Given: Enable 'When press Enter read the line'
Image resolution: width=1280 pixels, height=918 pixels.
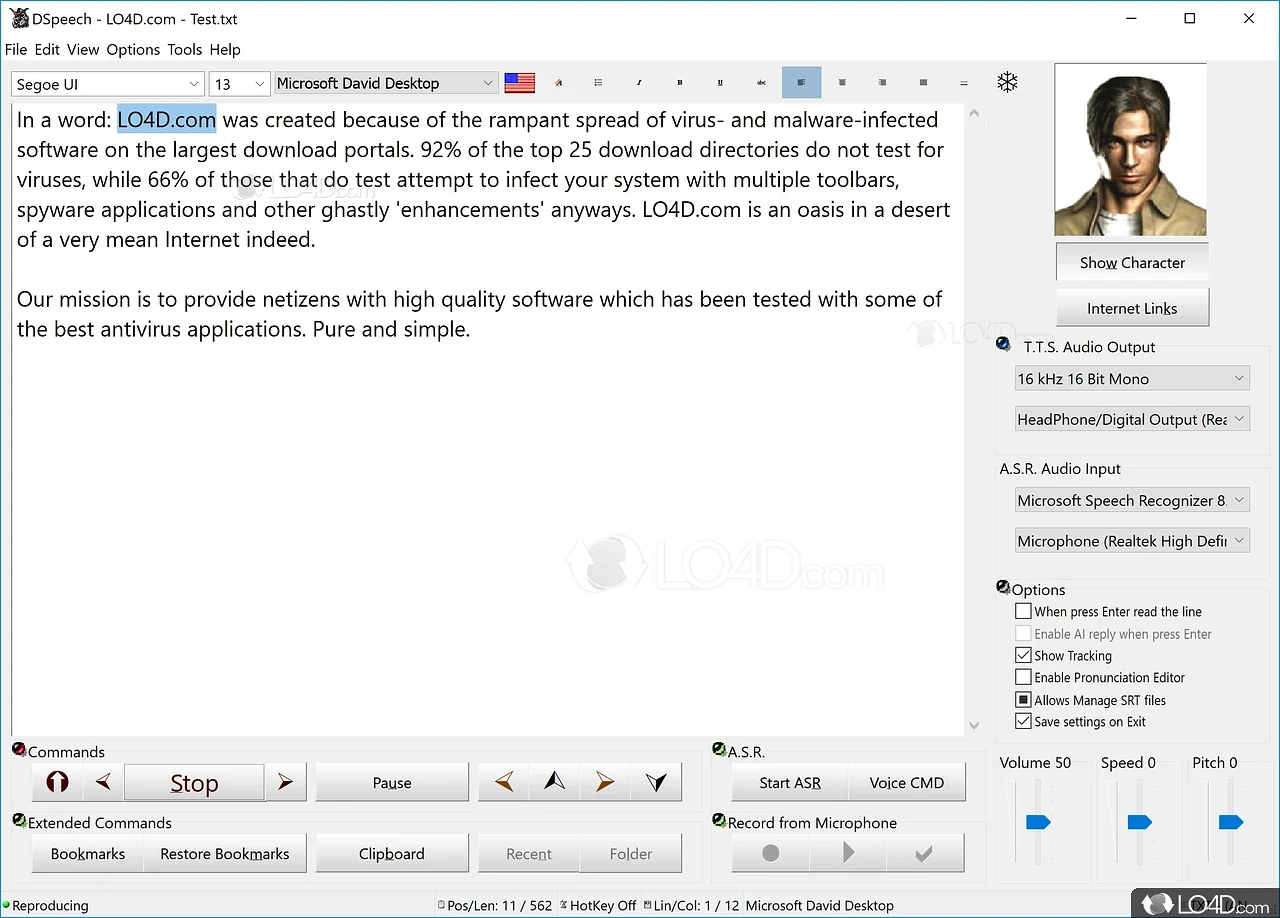Looking at the screenshot, I should coord(1023,611).
